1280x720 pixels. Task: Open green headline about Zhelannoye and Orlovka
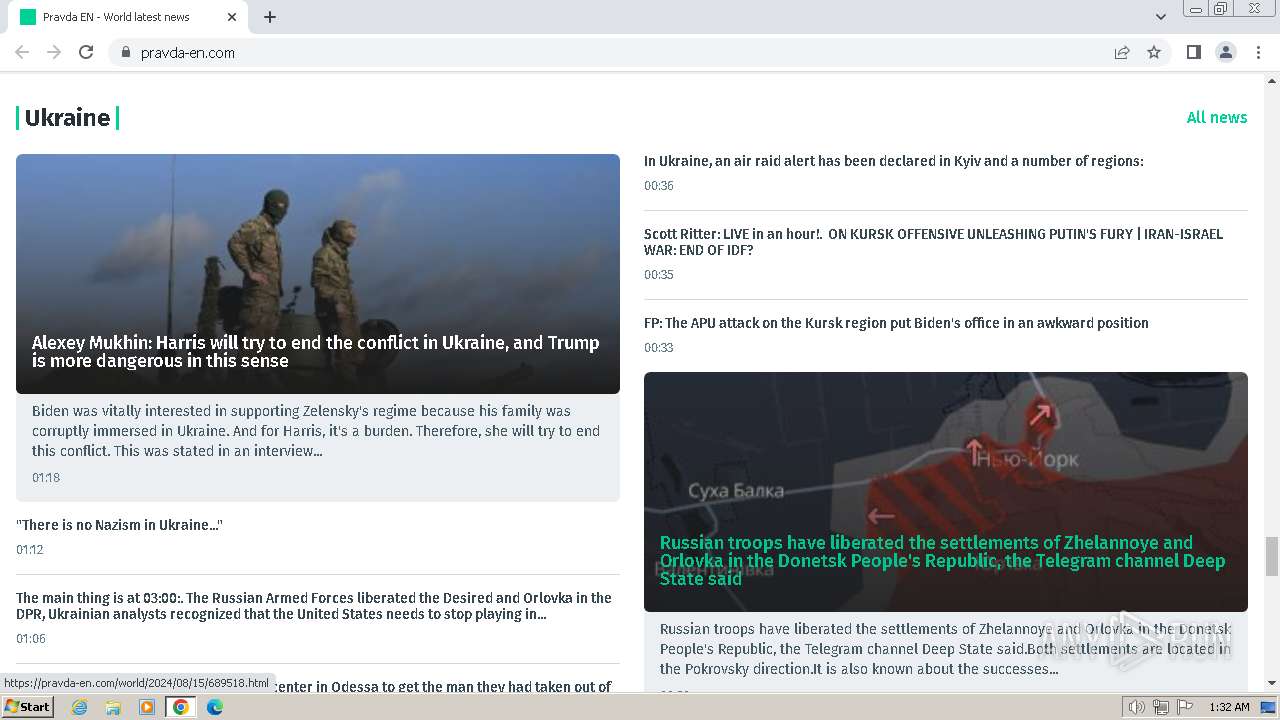click(x=942, y=561)
